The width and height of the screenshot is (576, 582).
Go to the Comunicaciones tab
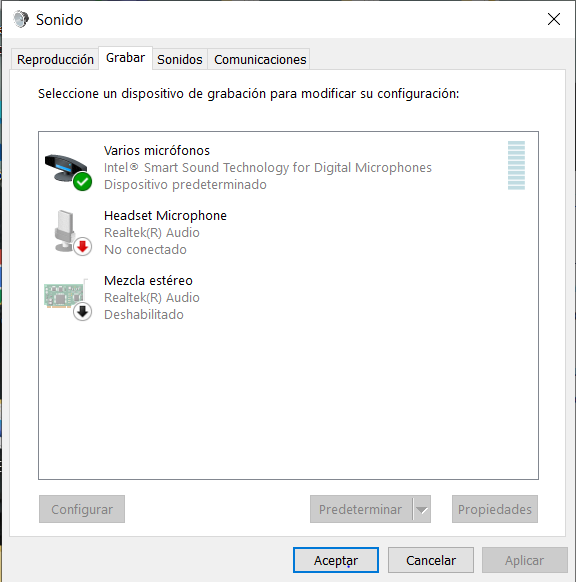tap(260, 59)
